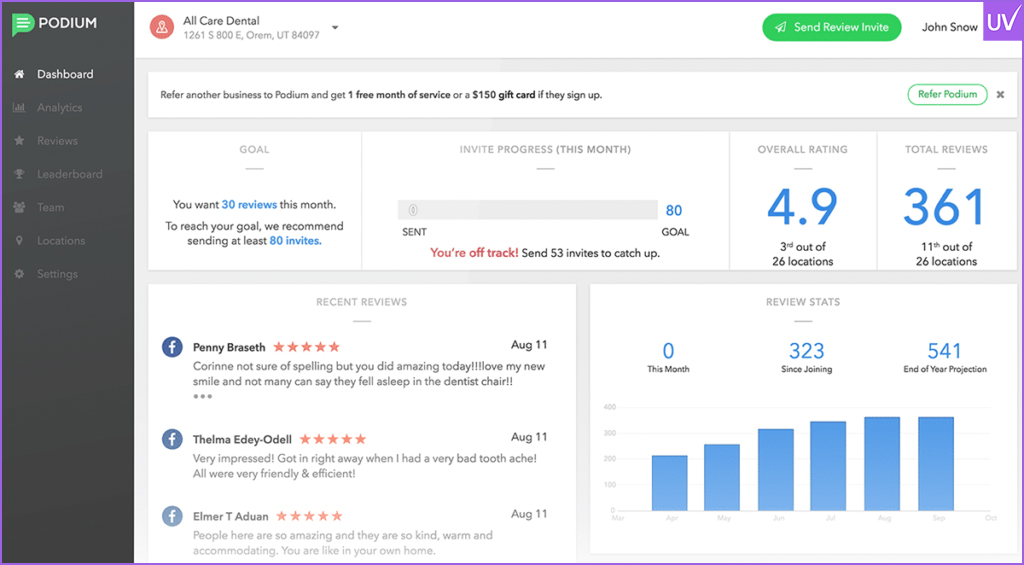Click the 30 reviews goal link
The image size is (1024, 565).
(249, 204)
